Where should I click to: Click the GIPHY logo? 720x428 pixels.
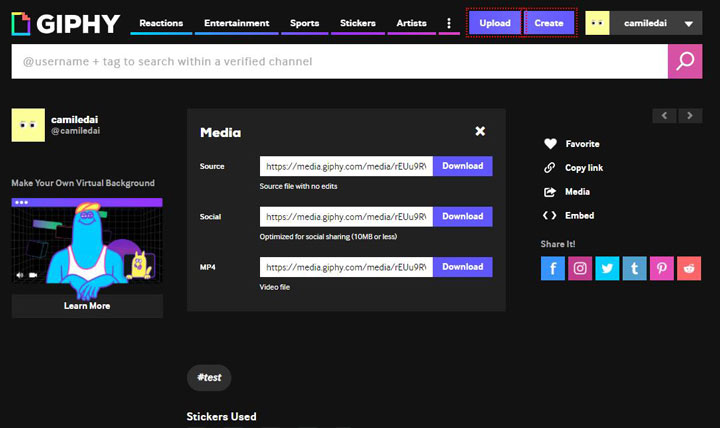coord(66,23)
